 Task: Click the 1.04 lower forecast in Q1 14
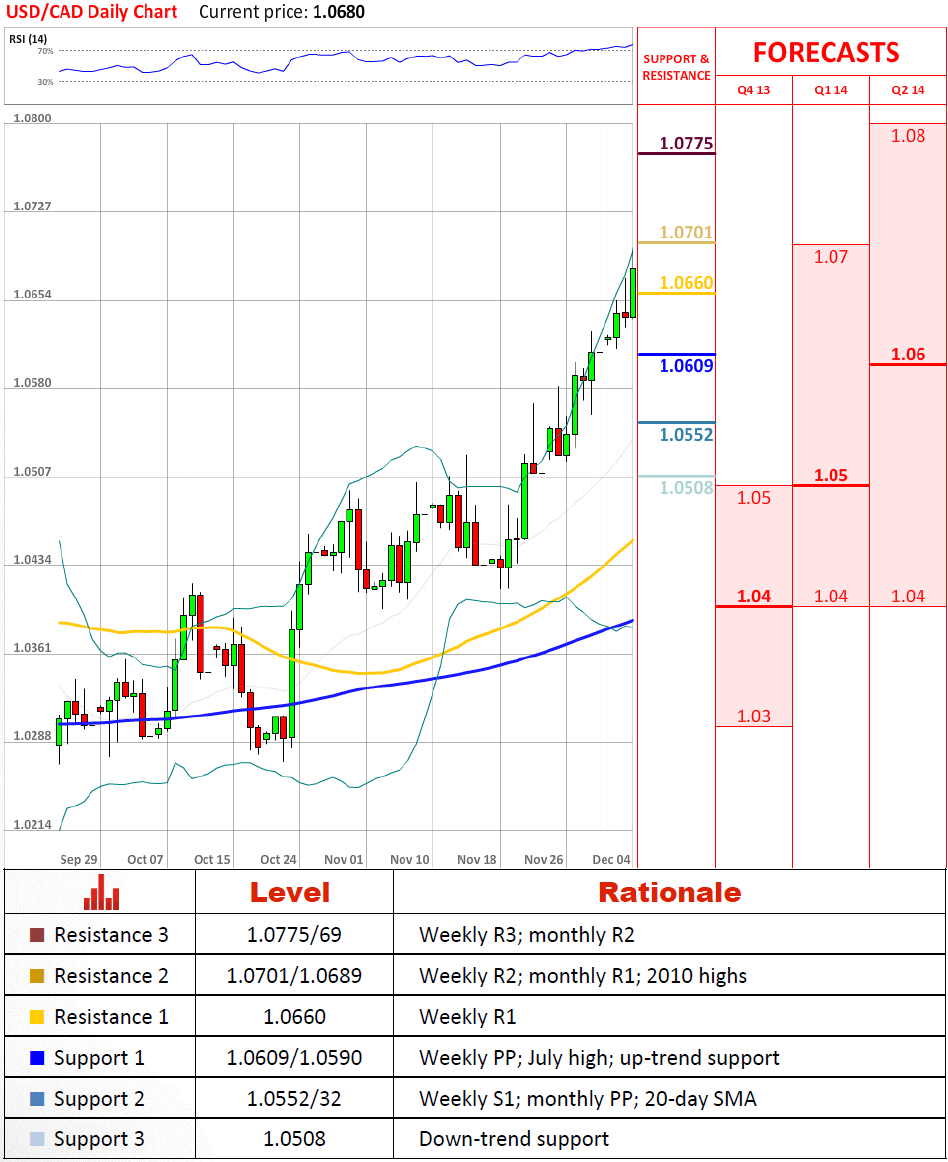pos(831,596)
